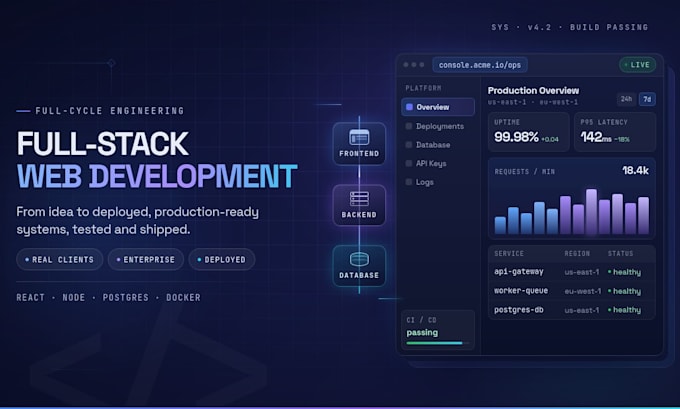Image resolution: width=680 pixels, height=409 pixels.
Task: Click eu-west-1 region of worker-queue
Action: [x=583, y=291]
